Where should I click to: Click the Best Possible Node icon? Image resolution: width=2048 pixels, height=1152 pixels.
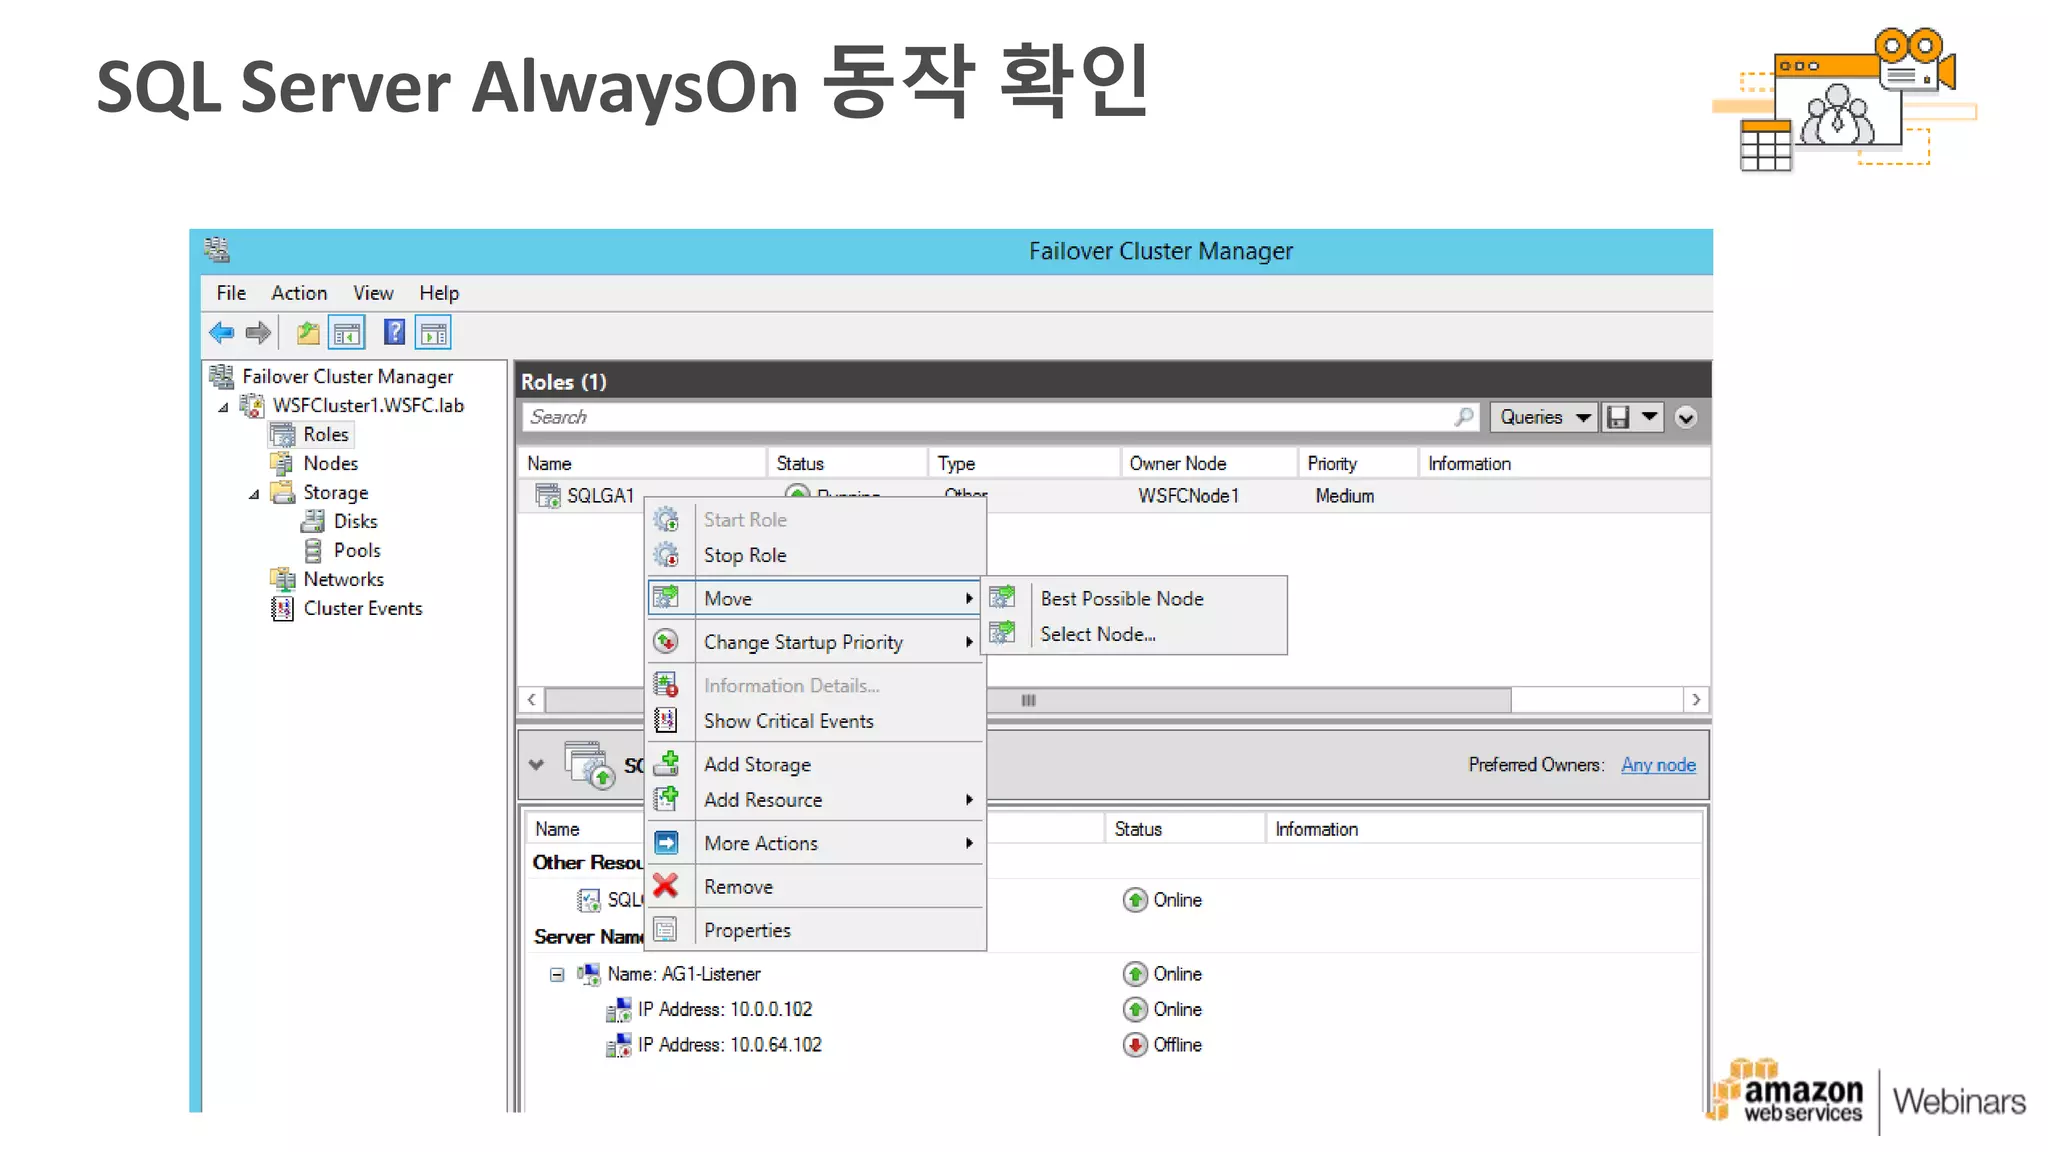pyautogui.click(x=1002, y=598)
